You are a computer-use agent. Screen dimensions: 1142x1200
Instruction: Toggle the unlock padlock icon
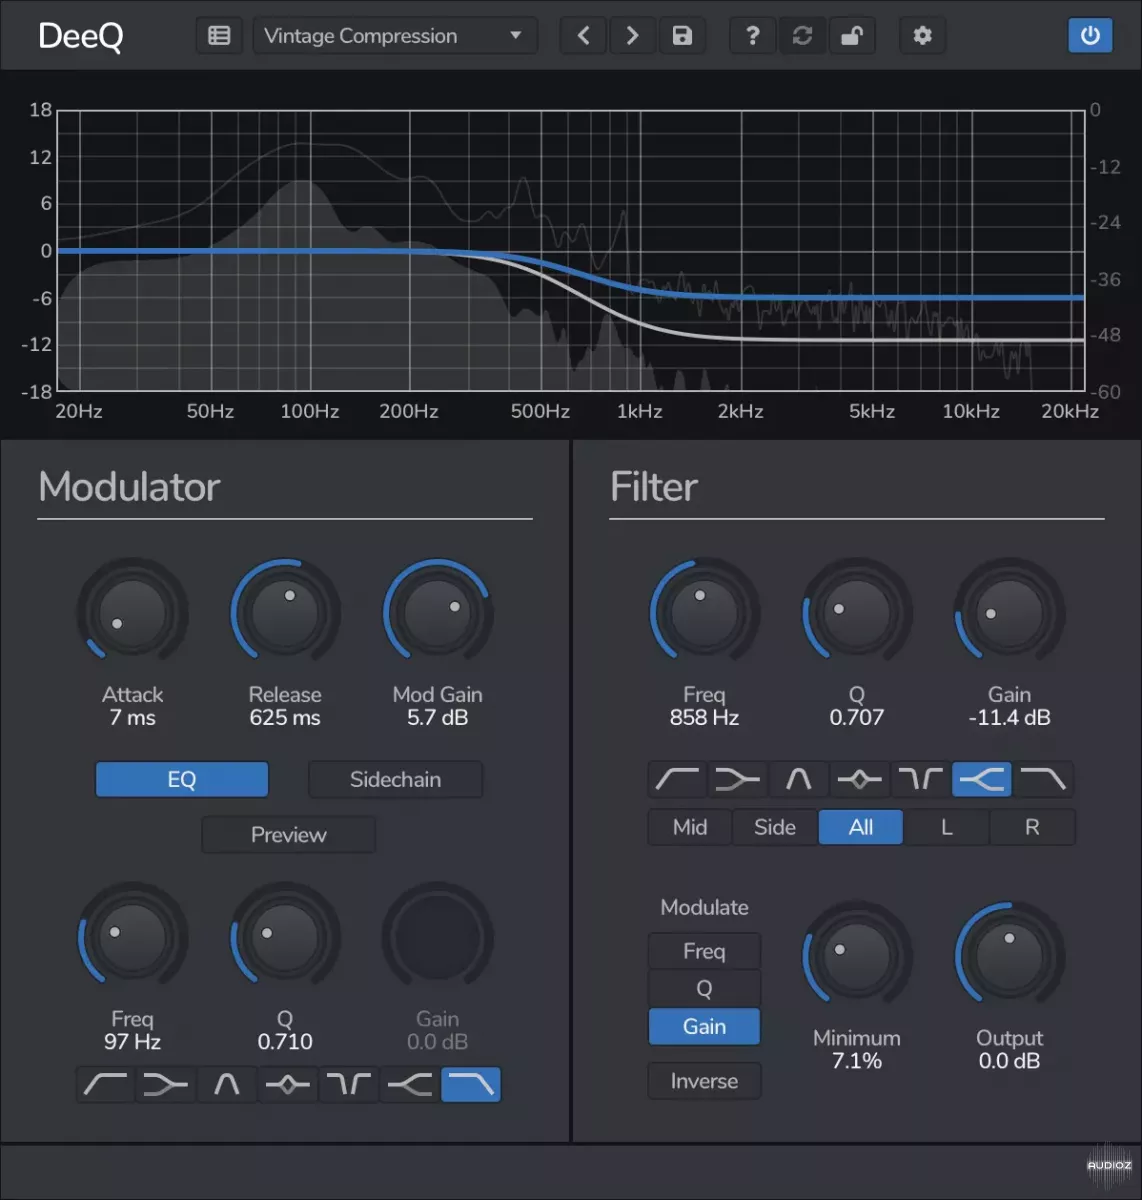[x=851, y=36]
